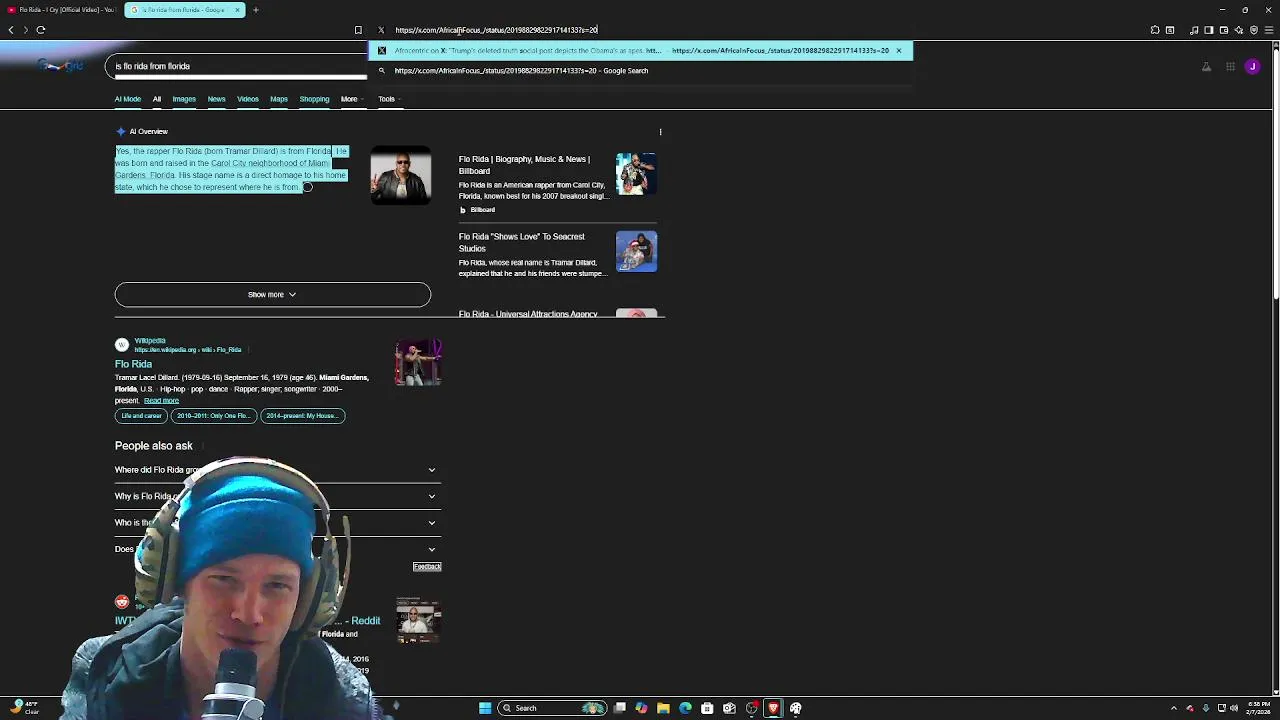Select the Maps search tab
The height and width of the screenshot is (720, 1280).
279,99
